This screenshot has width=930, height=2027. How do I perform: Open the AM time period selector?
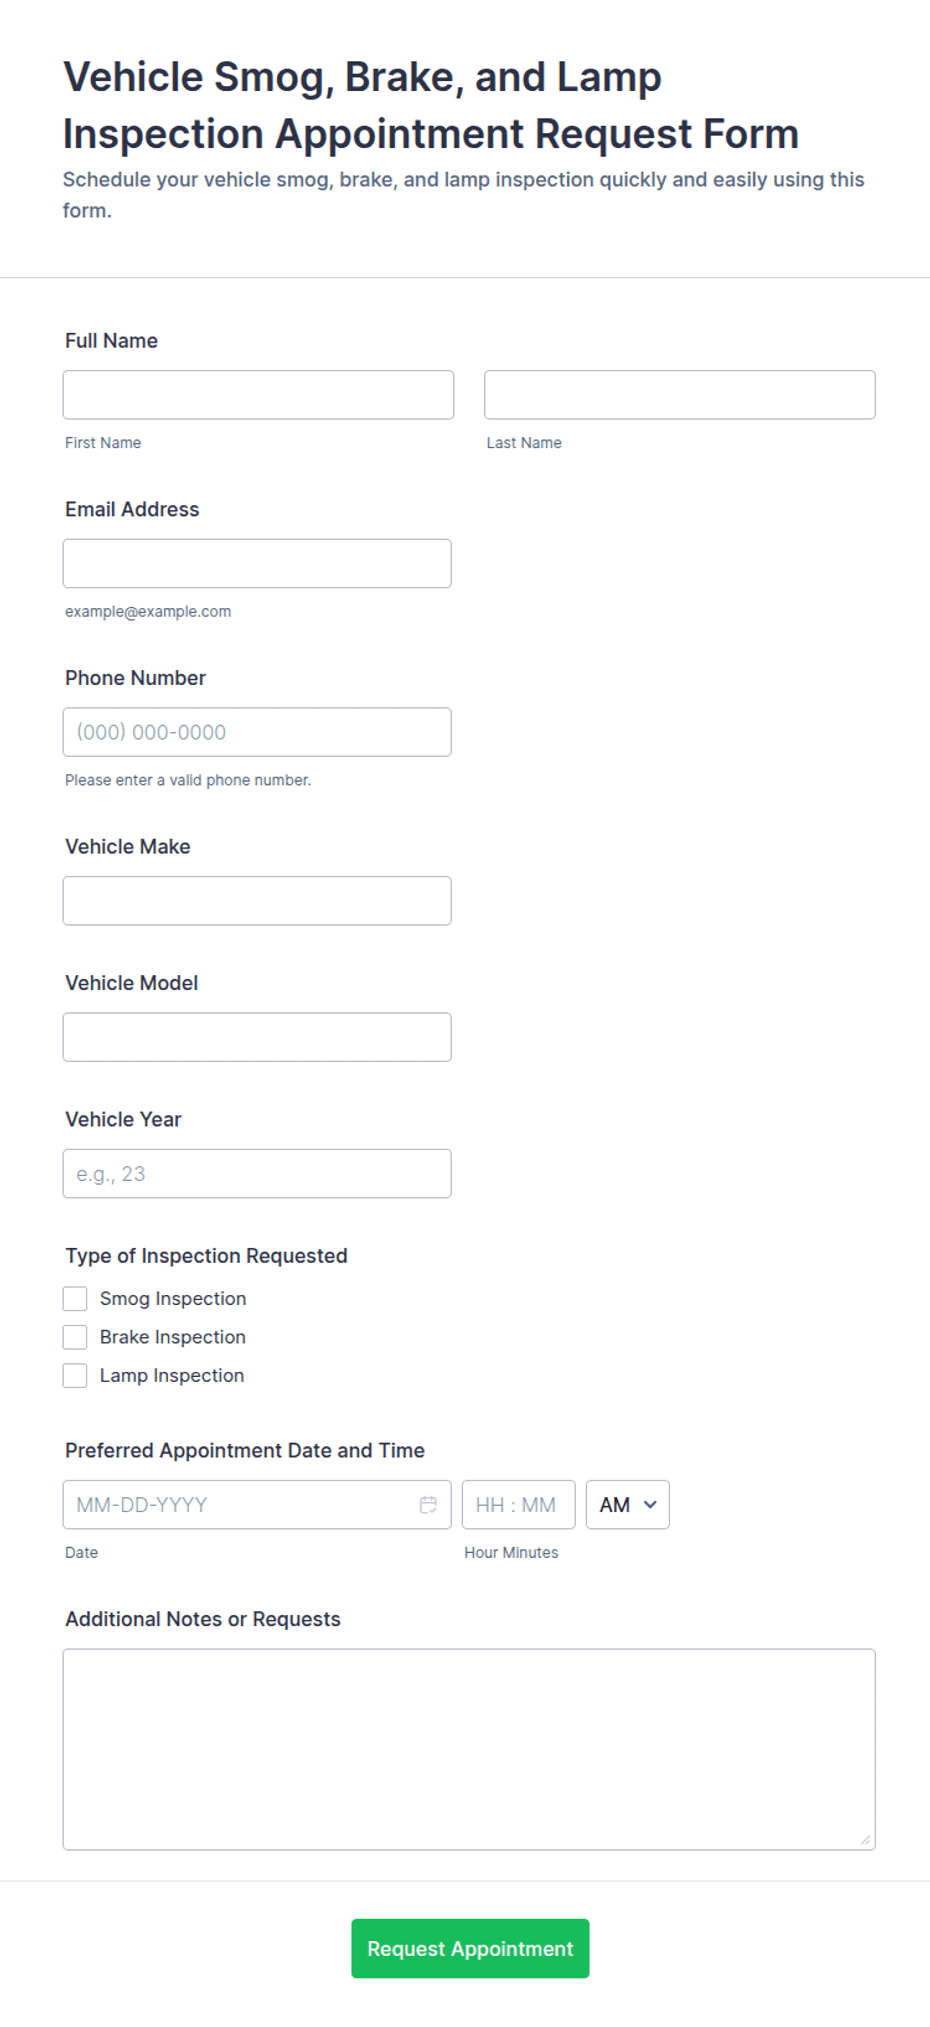(x=628, y=1504)
